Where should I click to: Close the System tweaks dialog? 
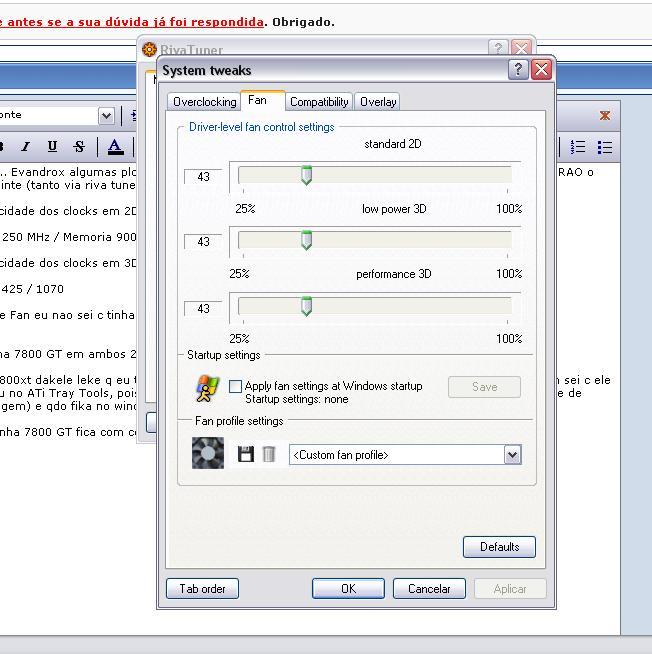pyautogui.click(x=541, y=69)
